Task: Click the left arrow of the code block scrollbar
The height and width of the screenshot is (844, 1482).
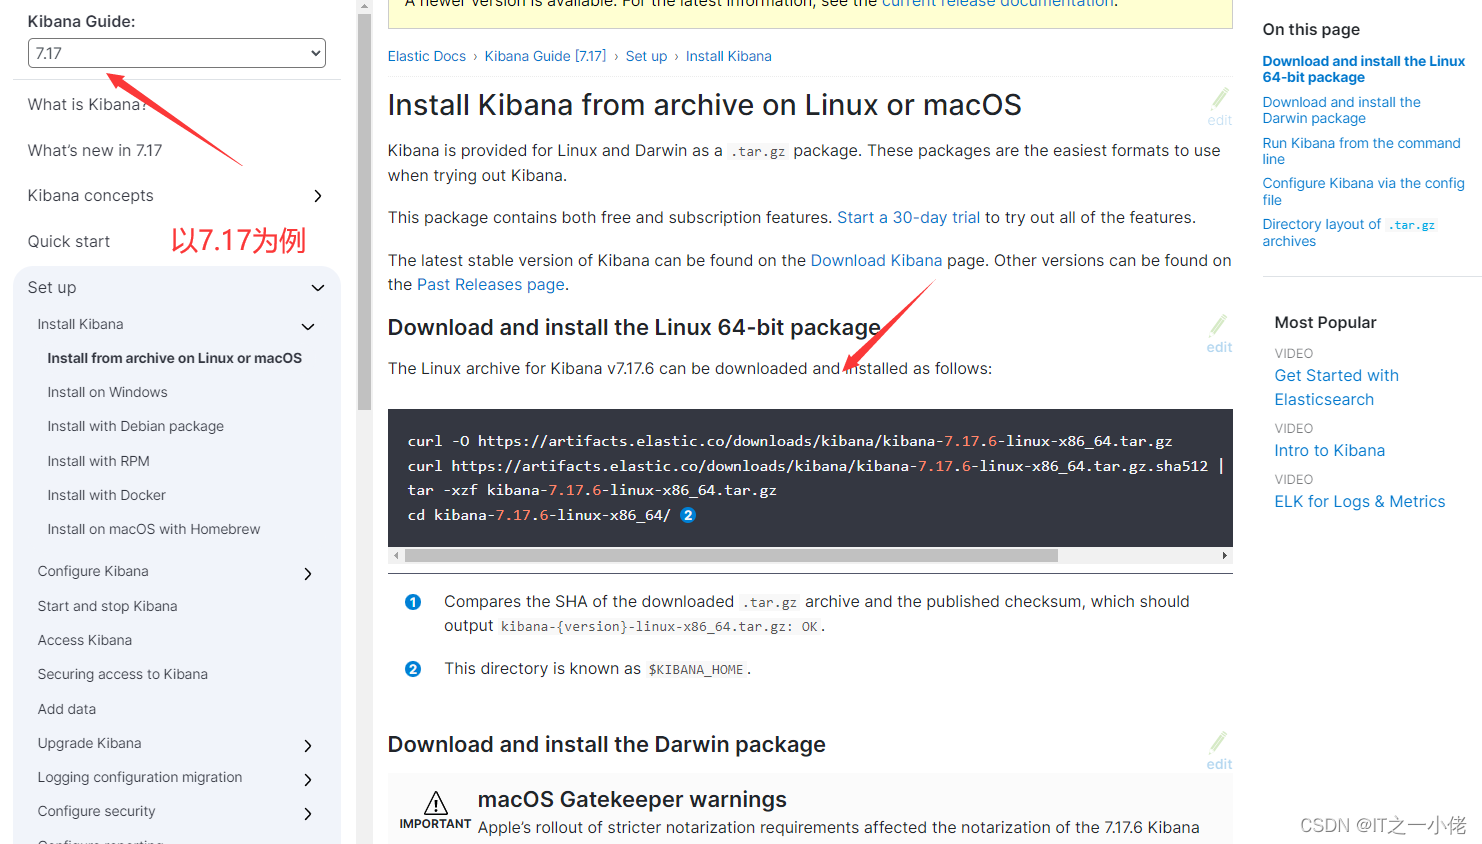Action: [x=396, y=555]
